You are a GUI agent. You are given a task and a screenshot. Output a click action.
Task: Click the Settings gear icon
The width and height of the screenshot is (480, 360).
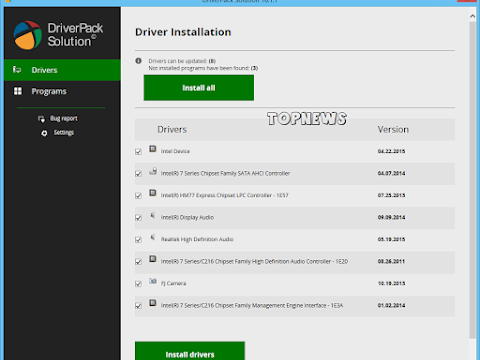(44, 133)
